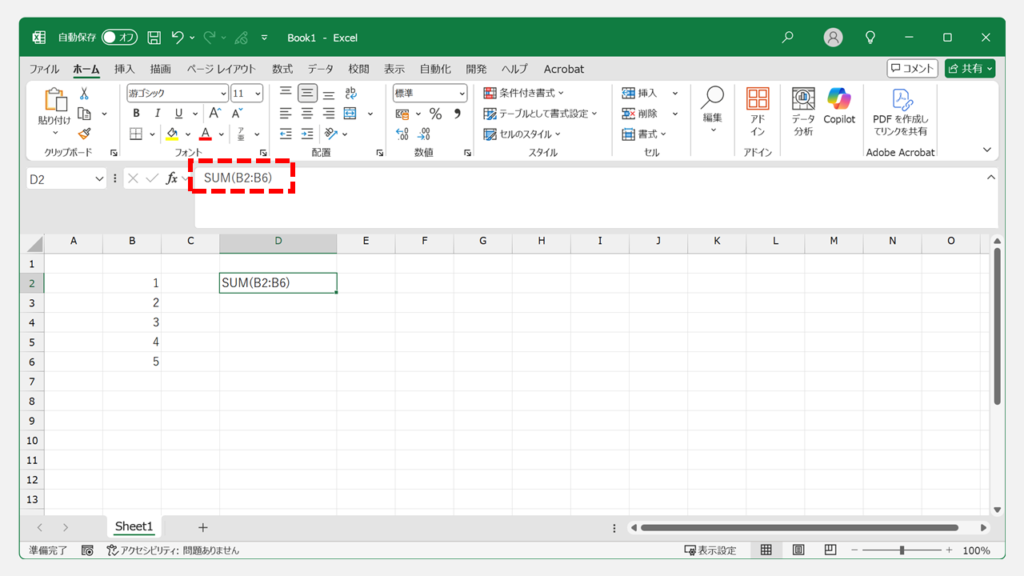The image size is (1024, 576).
Task: Open the search magnifier in title bar
Action: tap(788, 37)
